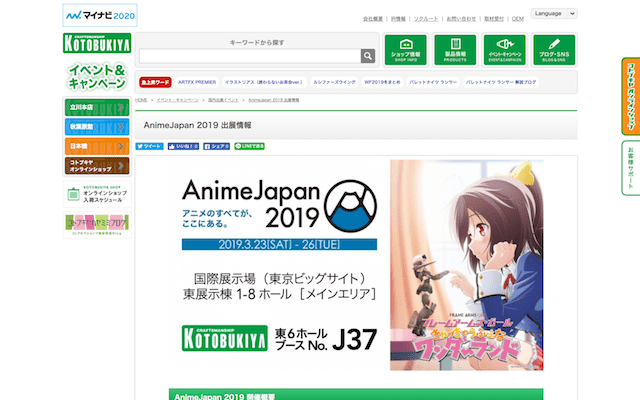Select ARTFX PREMIER trending keyword
This screenshot has height=400, width=640.
(197, 82)
